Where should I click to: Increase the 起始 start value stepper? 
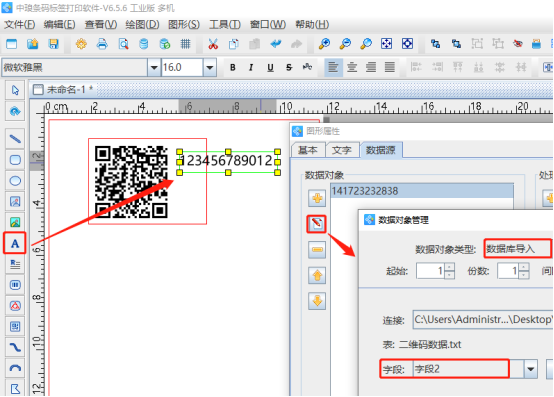[449, 267]
